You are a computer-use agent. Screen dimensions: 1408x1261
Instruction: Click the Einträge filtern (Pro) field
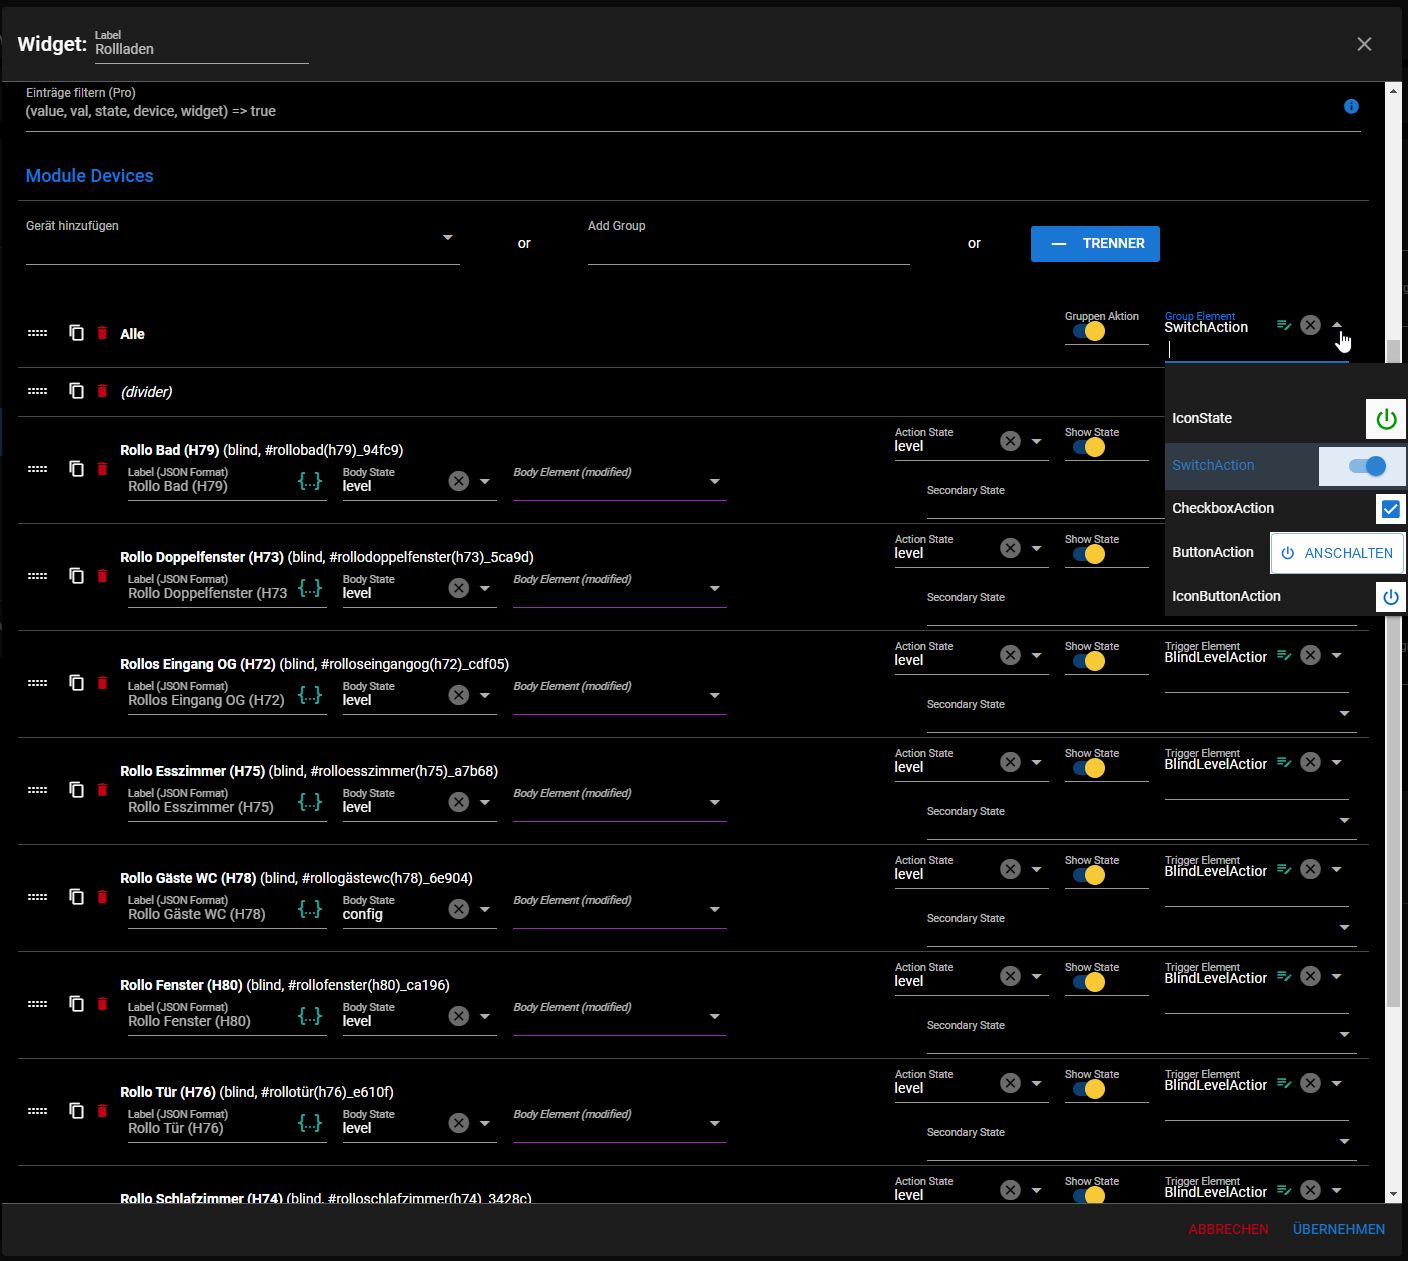tap(693, 111)
